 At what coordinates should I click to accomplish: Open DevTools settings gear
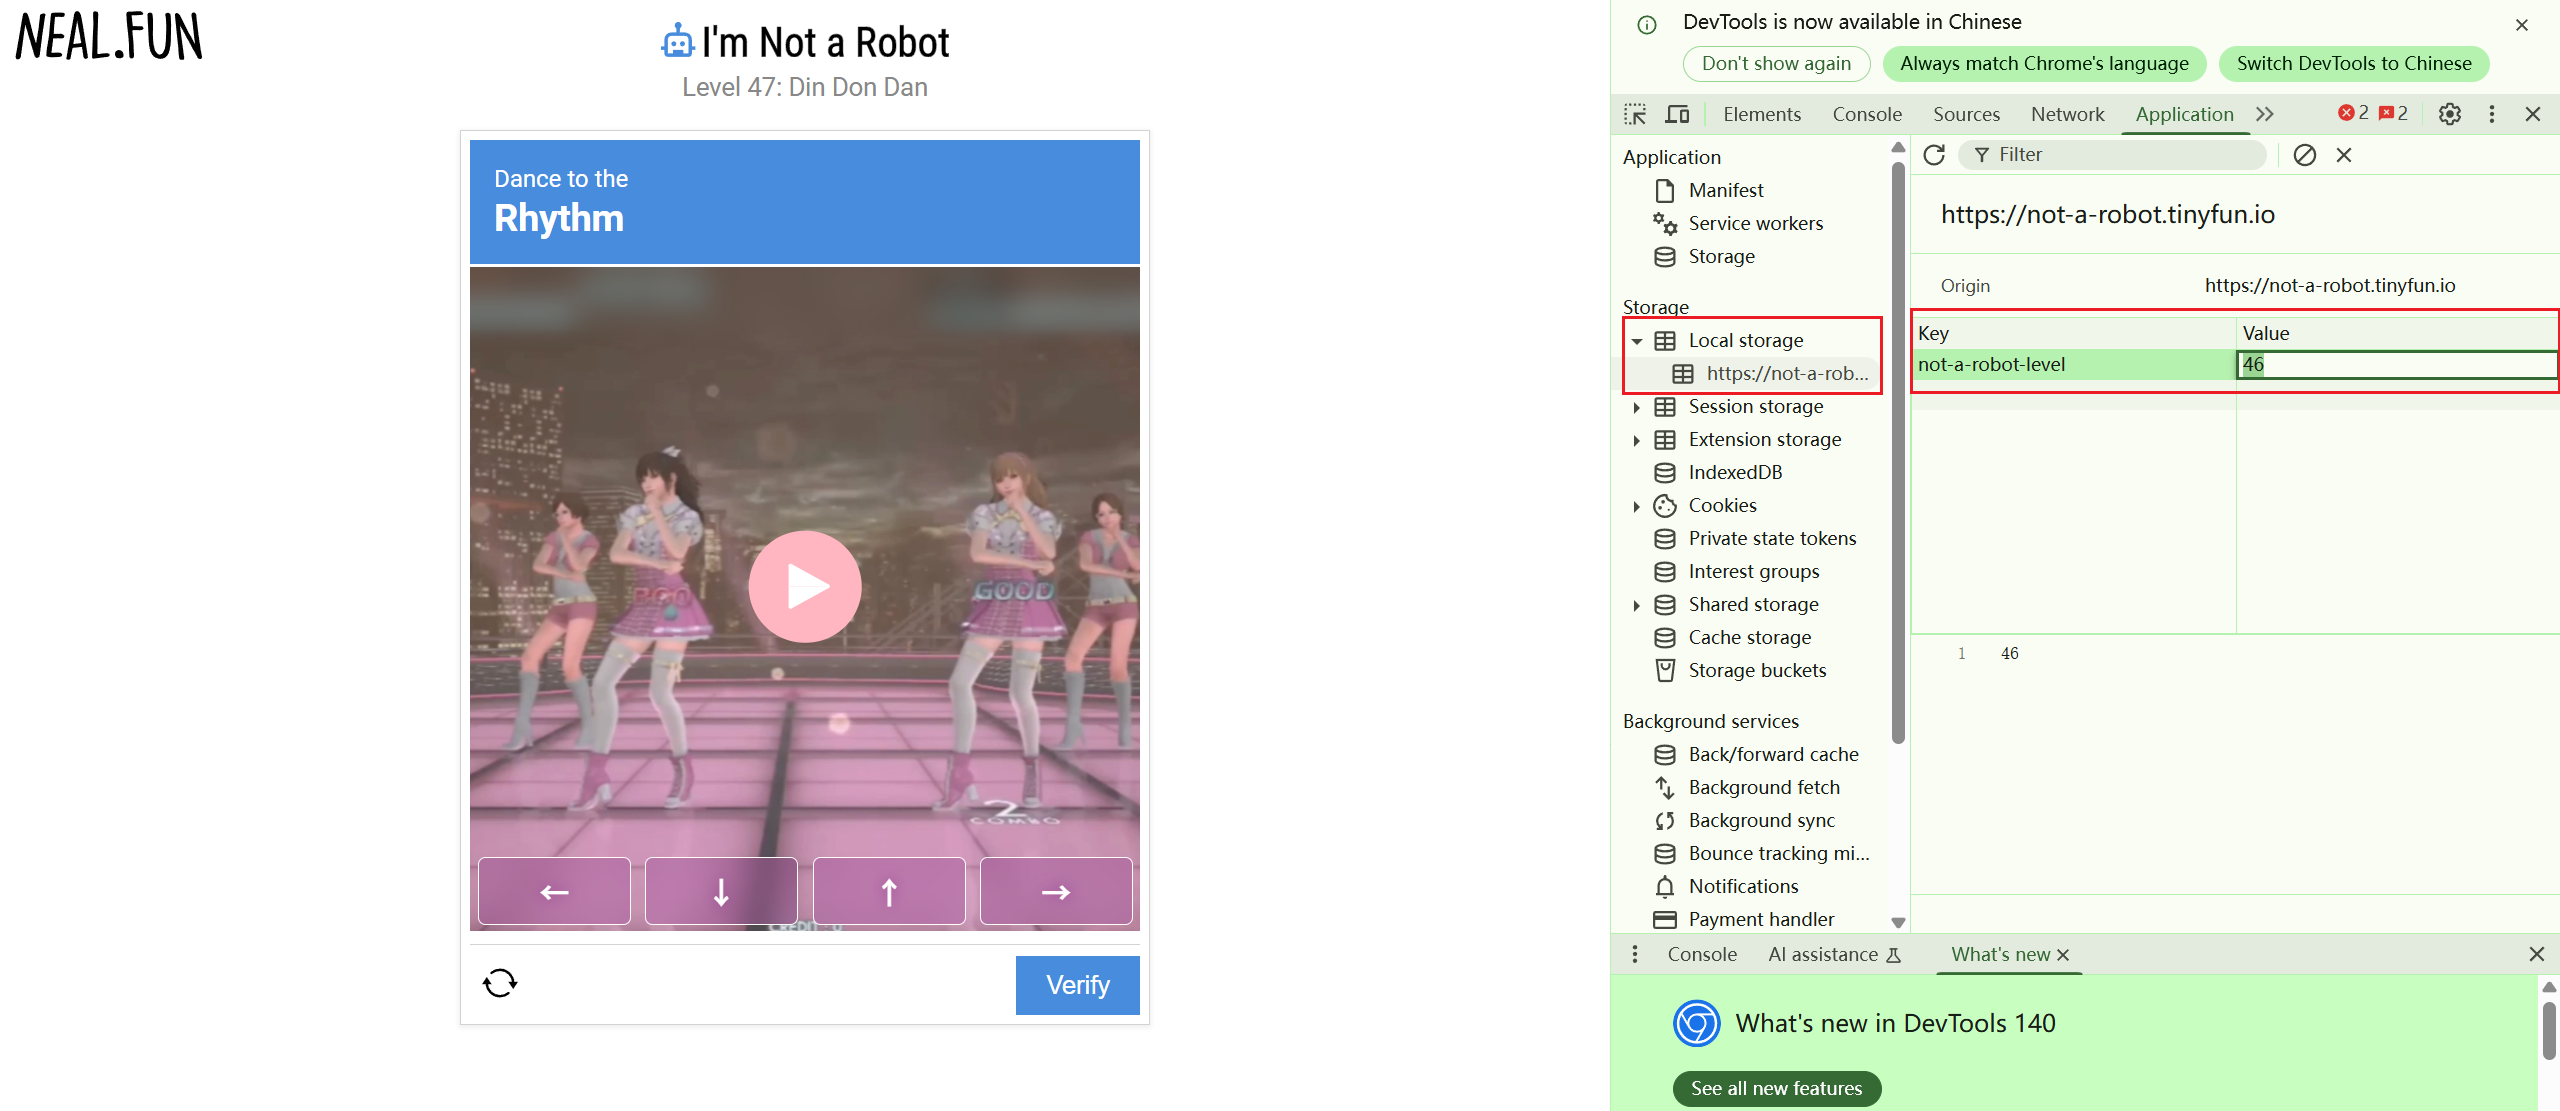pos(2449,114)
